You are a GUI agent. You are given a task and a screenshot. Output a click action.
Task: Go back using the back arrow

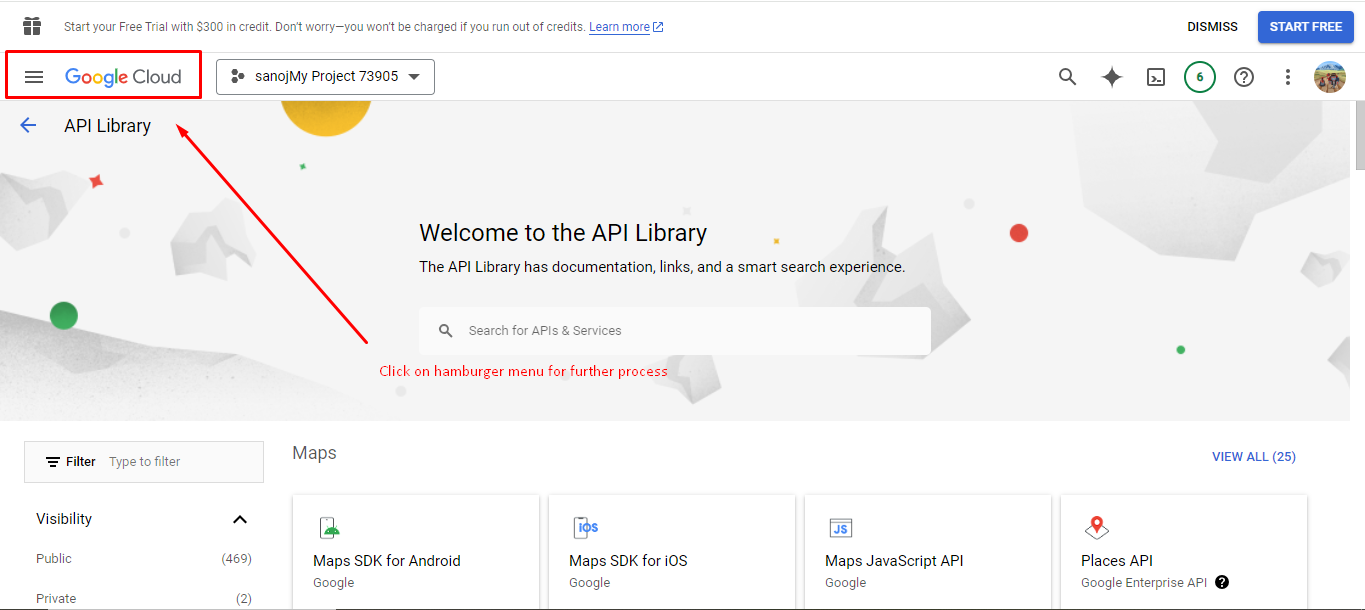[x=28, y=125]
